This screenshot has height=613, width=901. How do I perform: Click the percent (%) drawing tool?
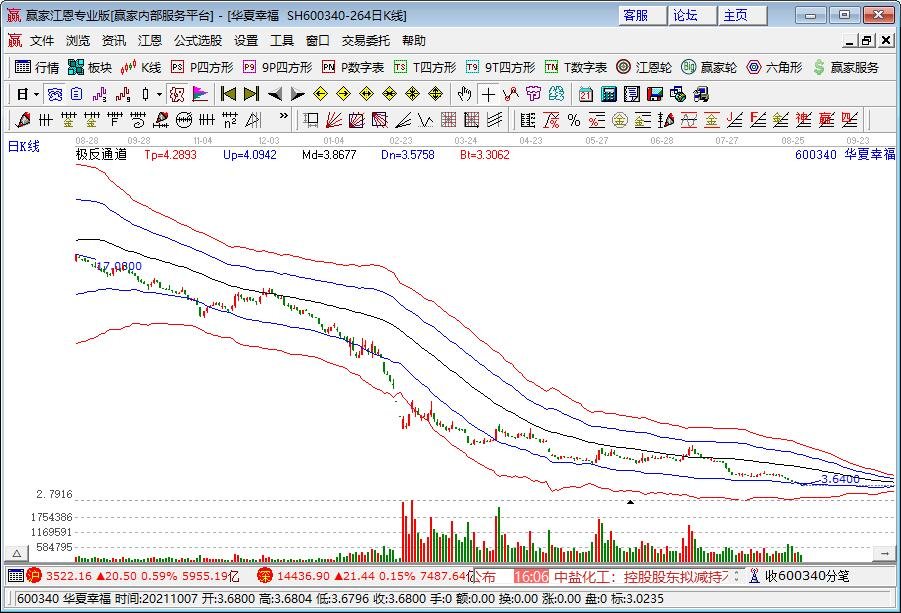click(x=574, y=120)
